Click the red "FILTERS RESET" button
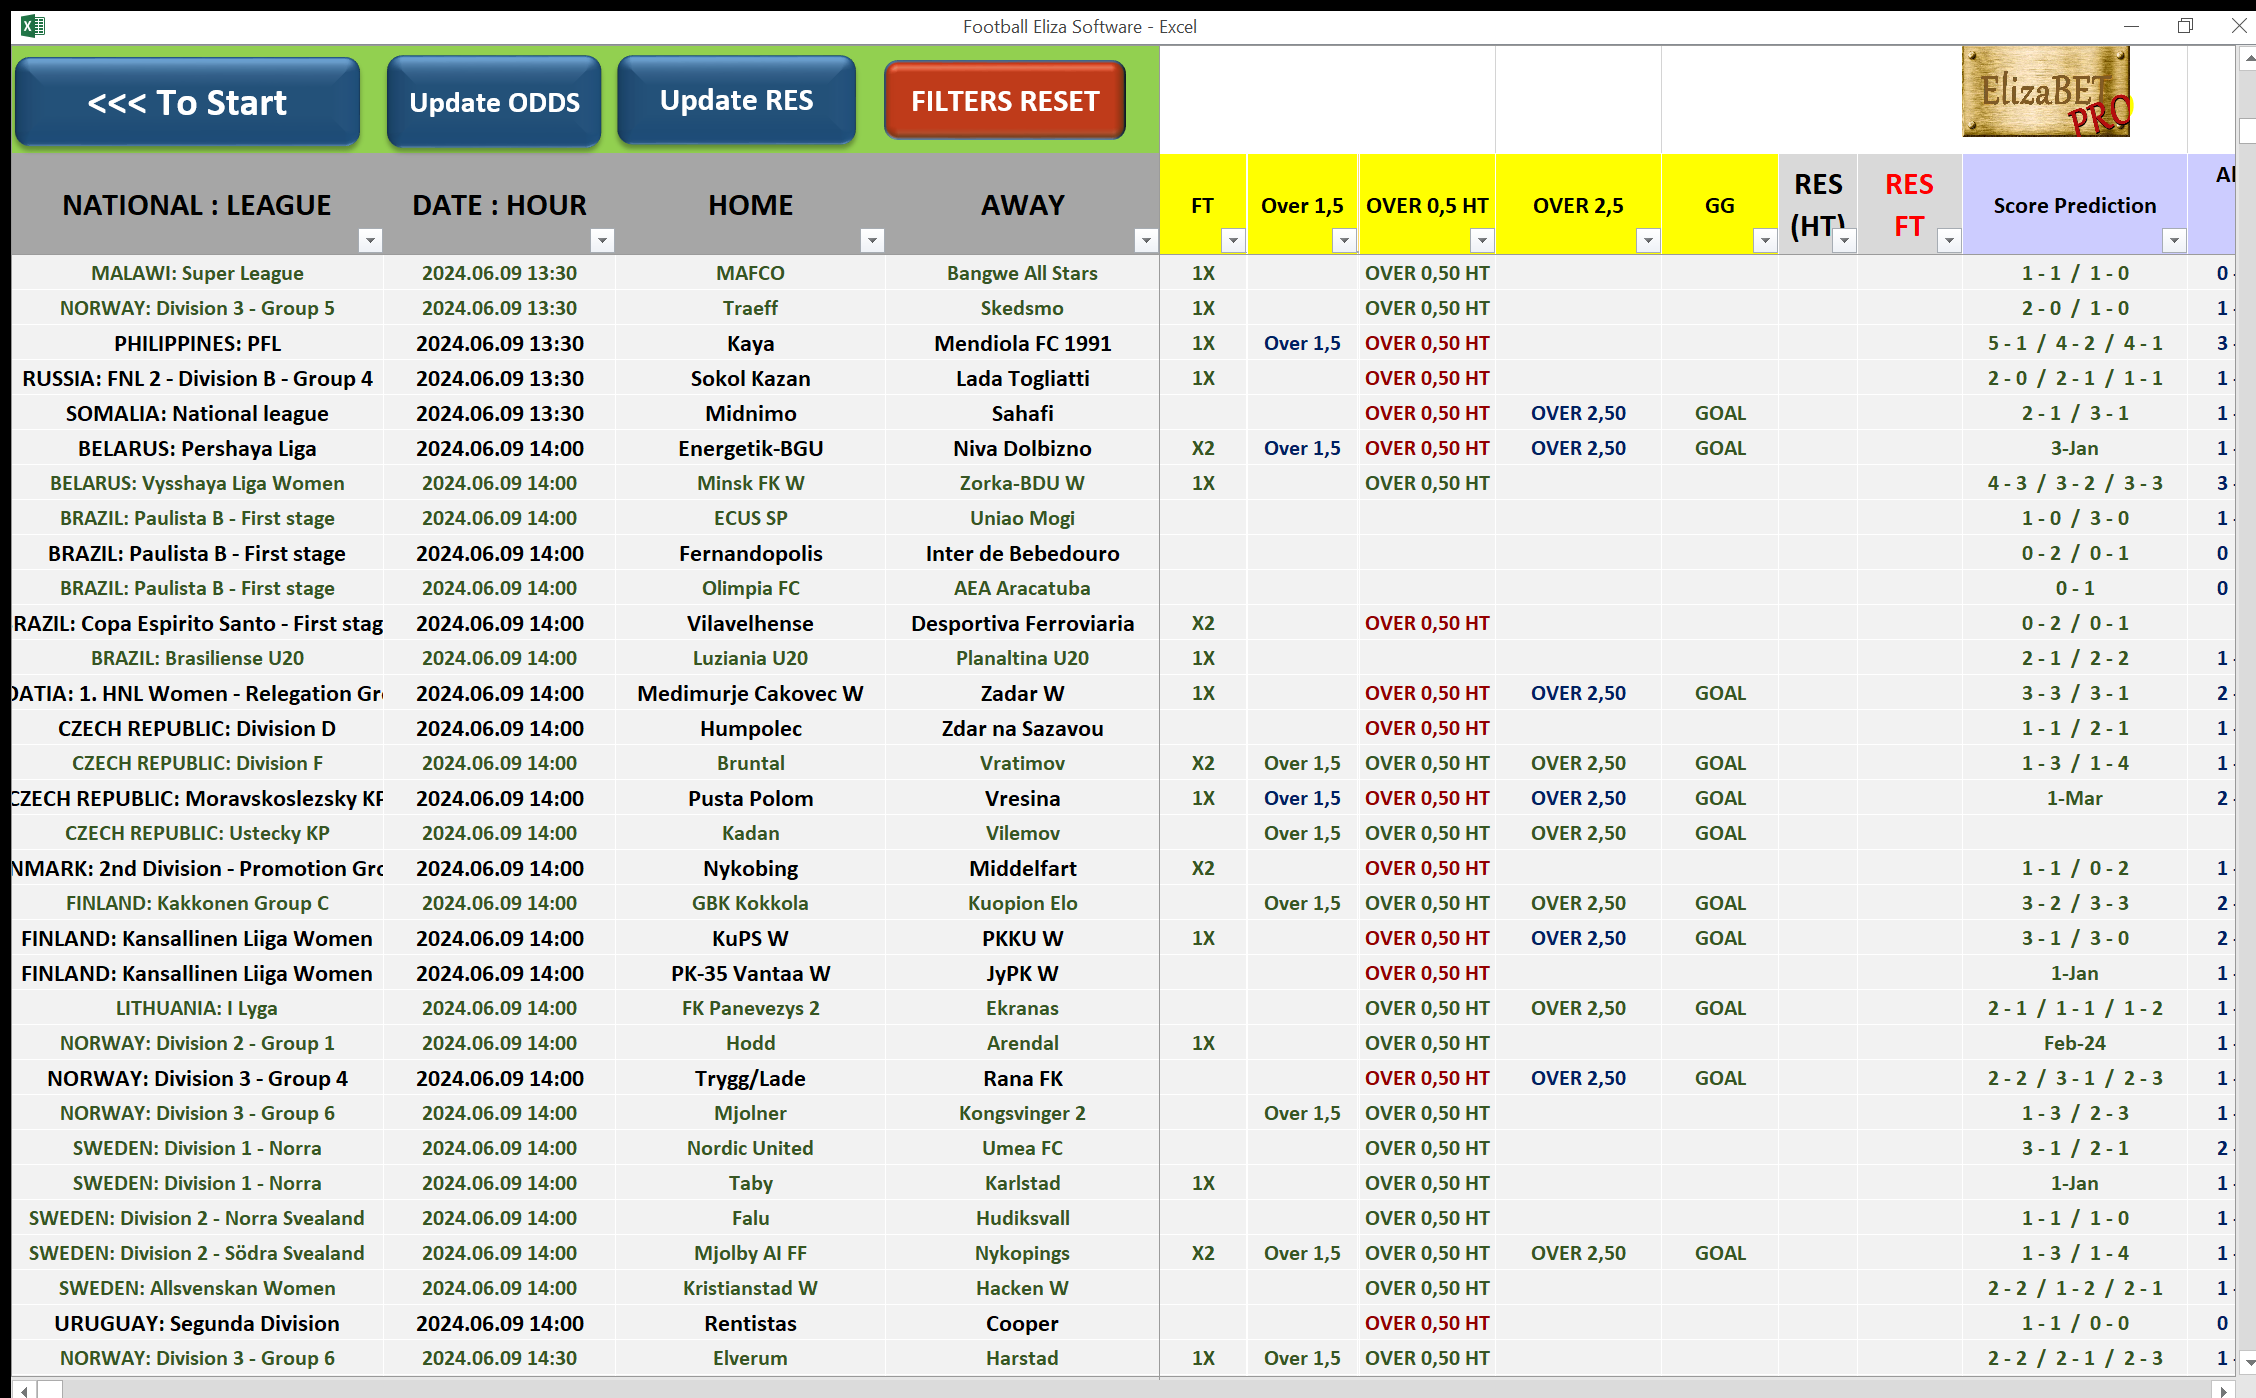This screenshot has width=2256, height=1398. coord(1004,99)
